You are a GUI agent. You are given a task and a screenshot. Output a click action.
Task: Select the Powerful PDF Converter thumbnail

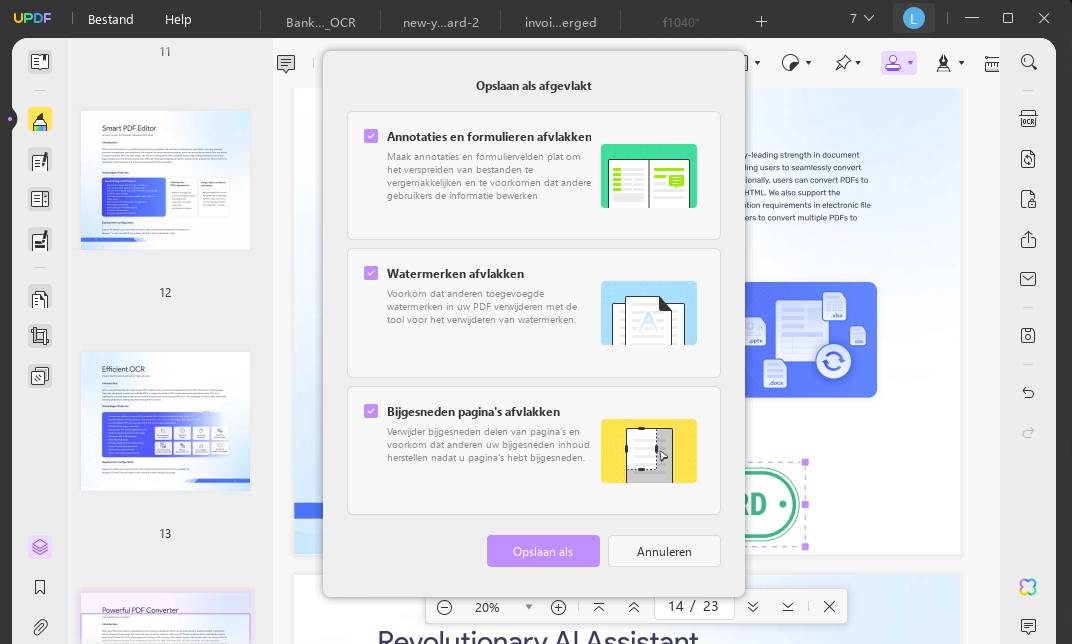165,618
